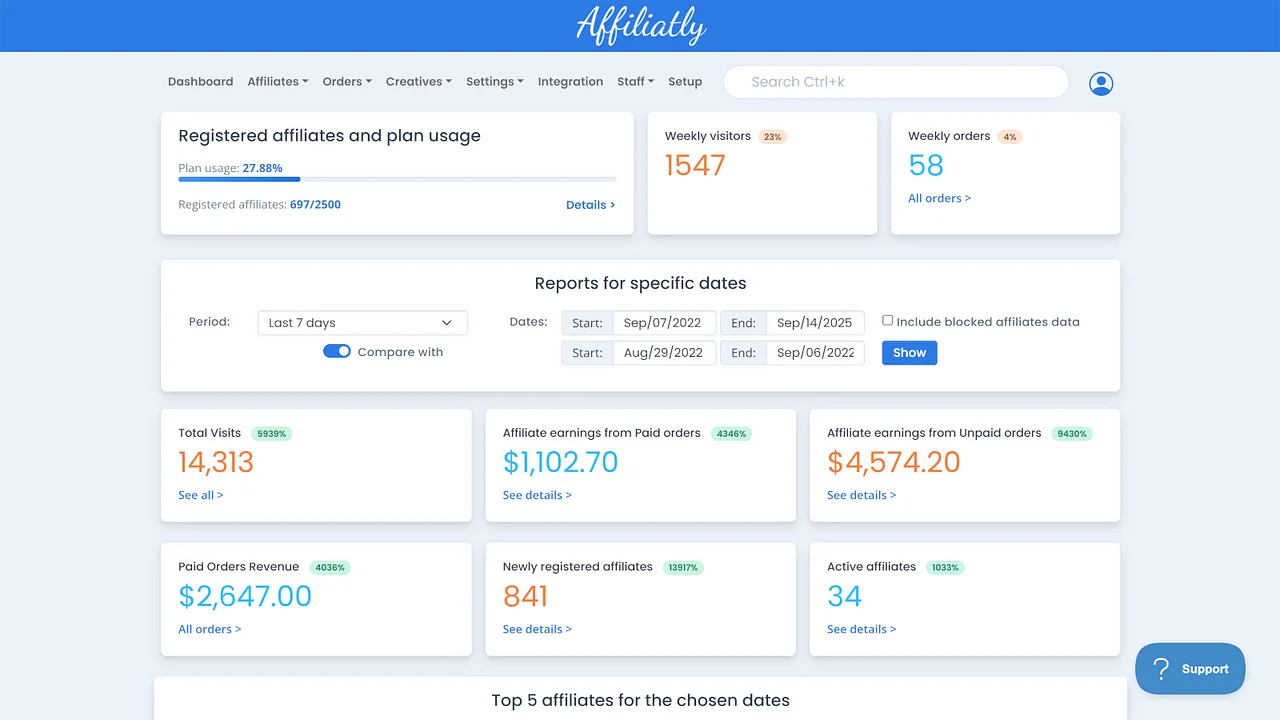Click the plan usage progress bar
This screenshot has height=720, width=1280.
click(x=397, y=179)
